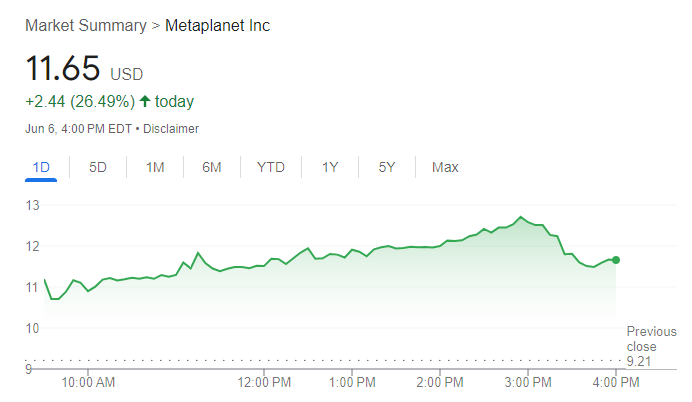Viewport: 692px width, 402px height.
Task: Select the YTD tab
Action: [x=271, y=167]
